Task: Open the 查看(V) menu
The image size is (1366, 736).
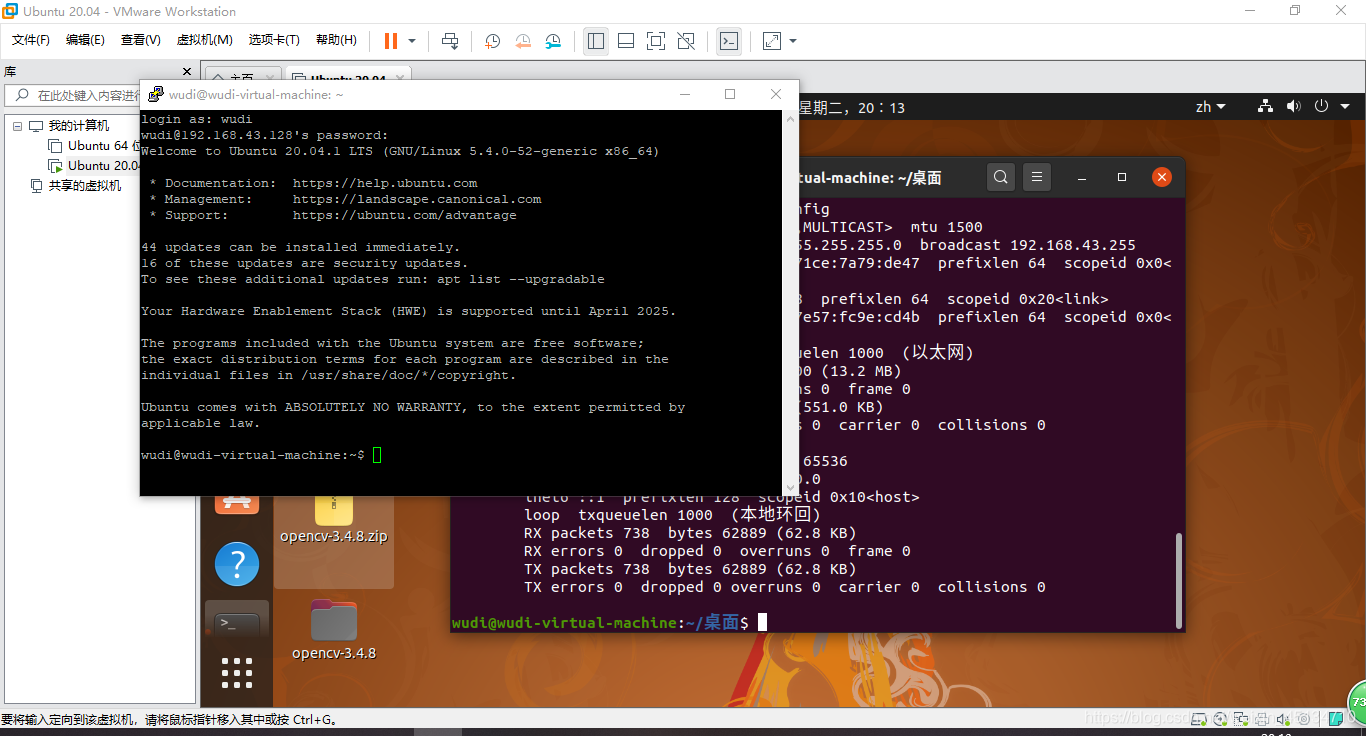Action: pyautogui.click(x=140, y=40)
